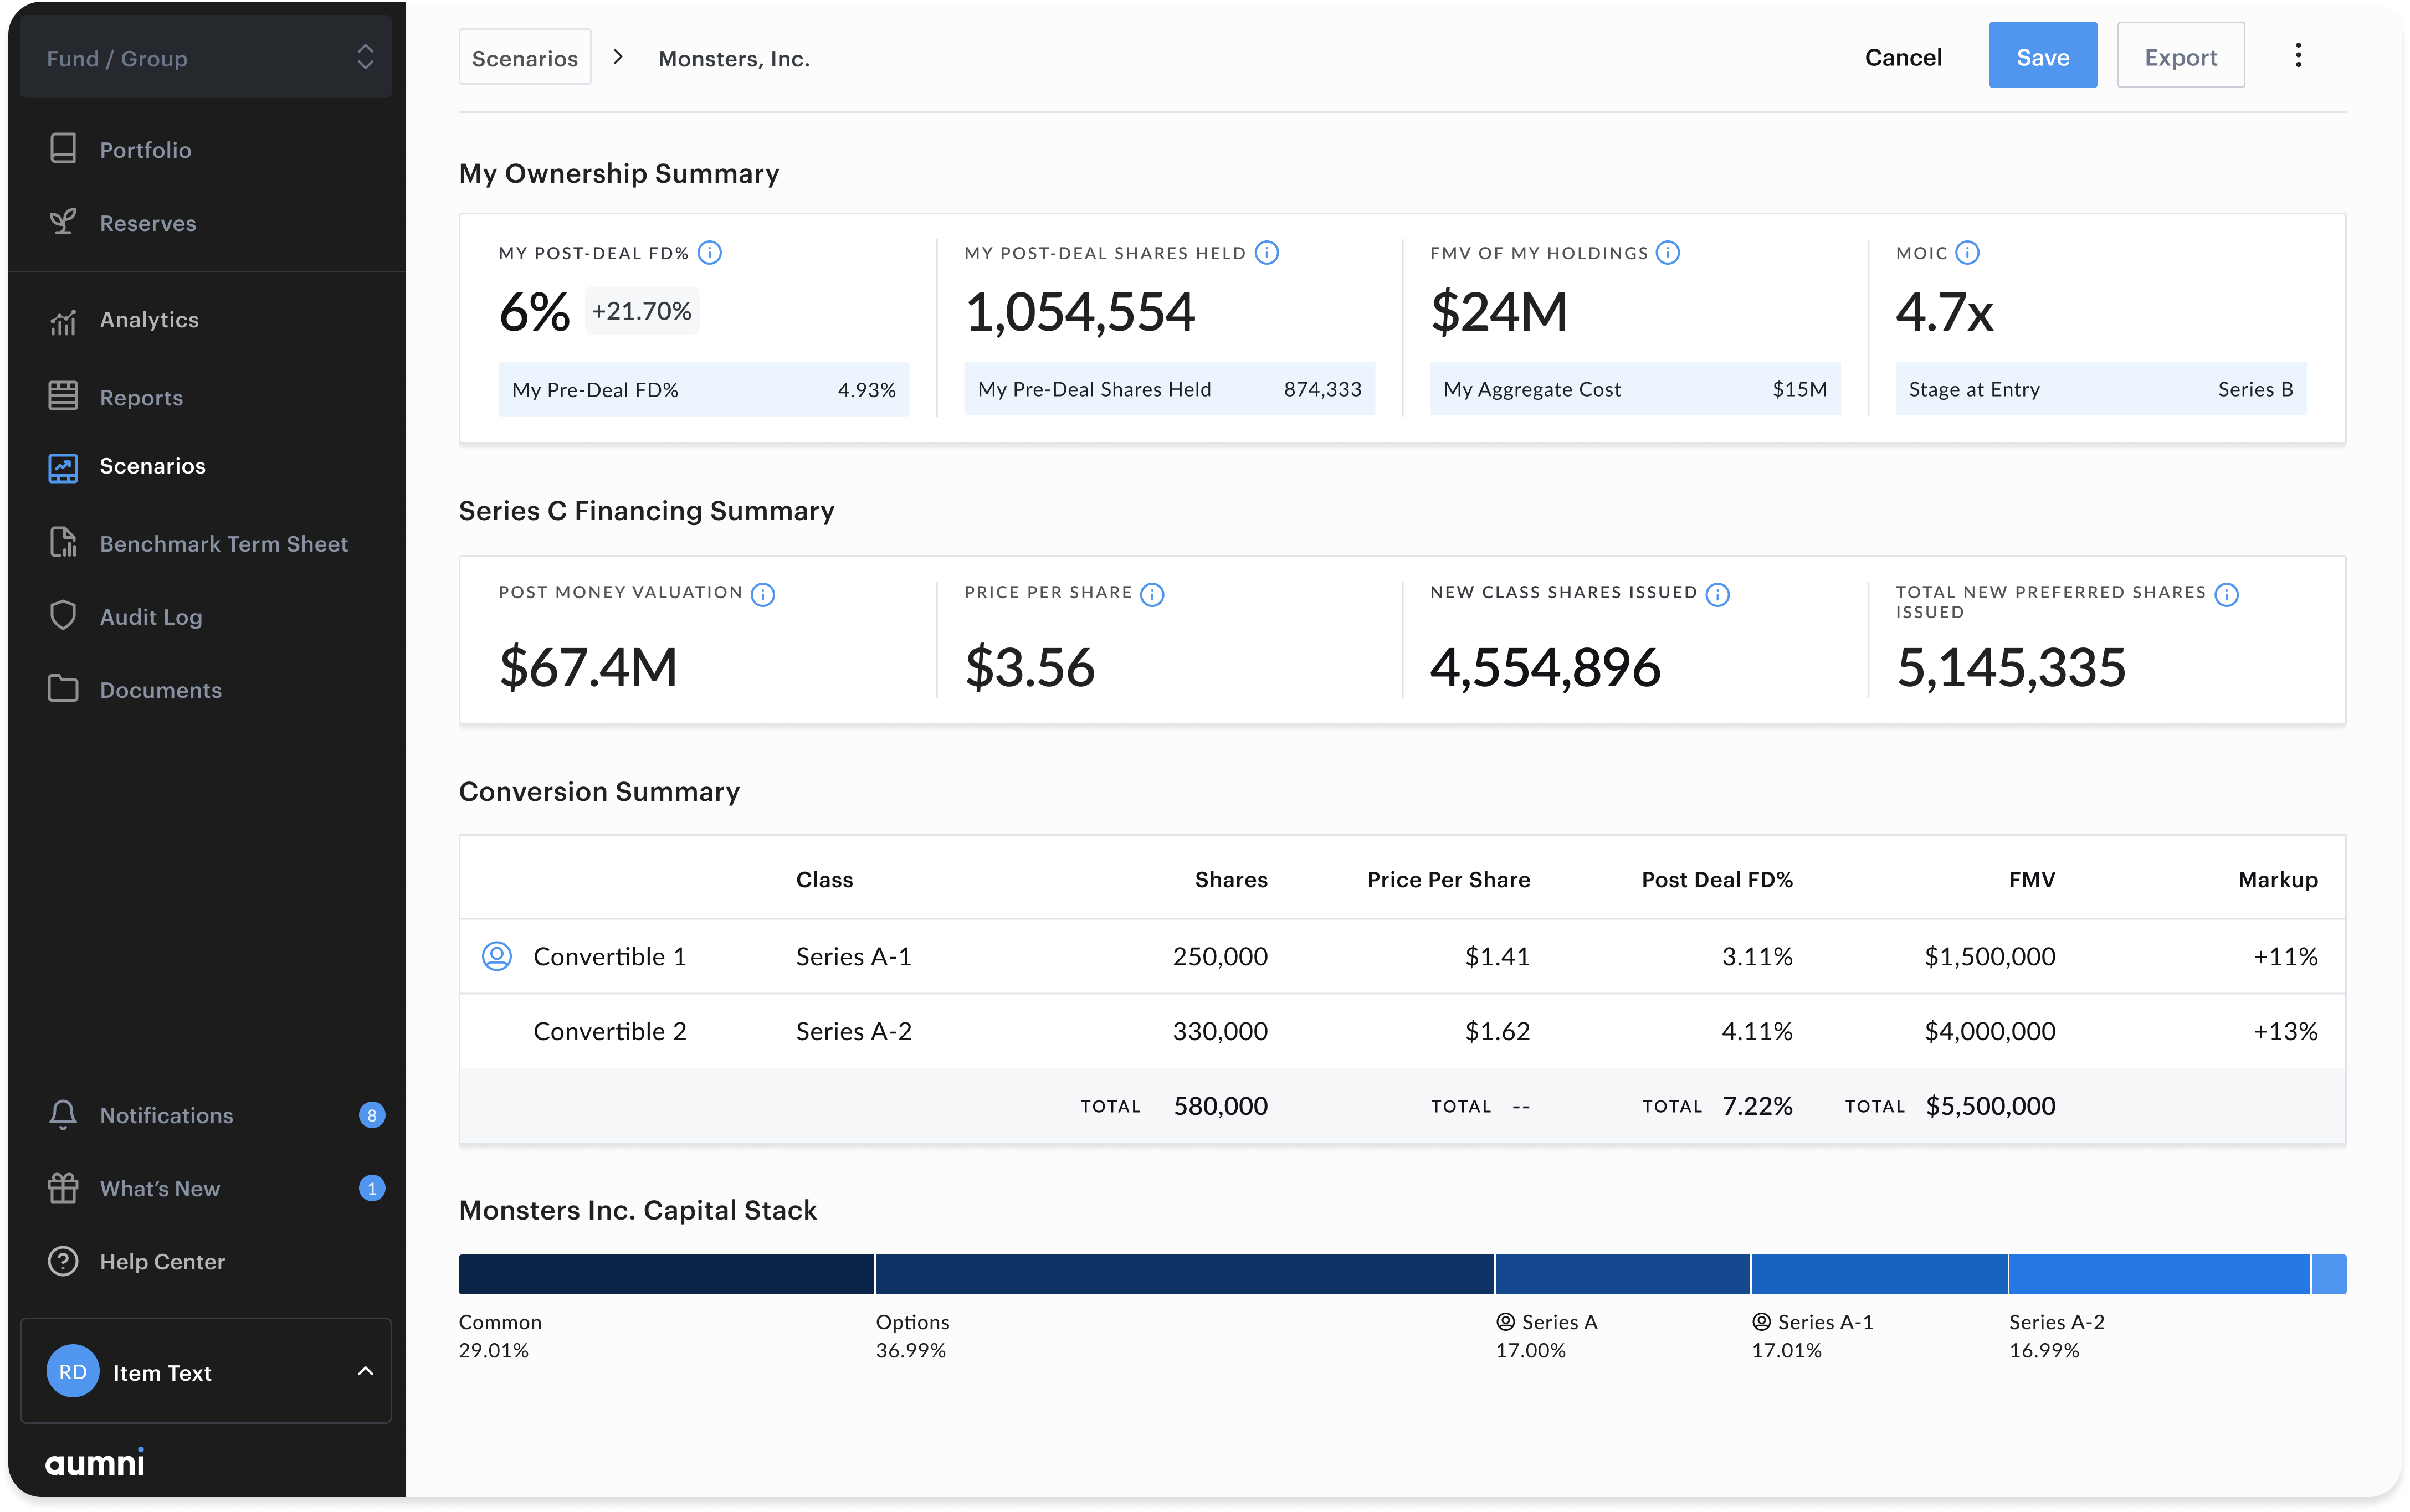Click the Help Center question icon
Screen dimensions: 2410x1512
[63, 1261]
